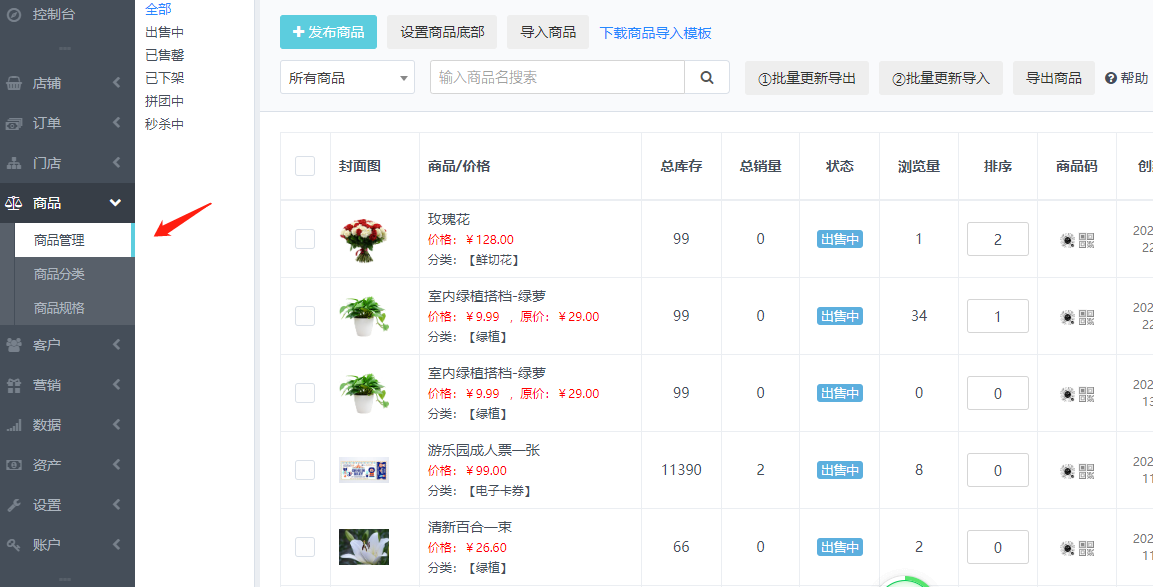Click the 发布商品 button
1153x587 pixels.
(328, 32)
